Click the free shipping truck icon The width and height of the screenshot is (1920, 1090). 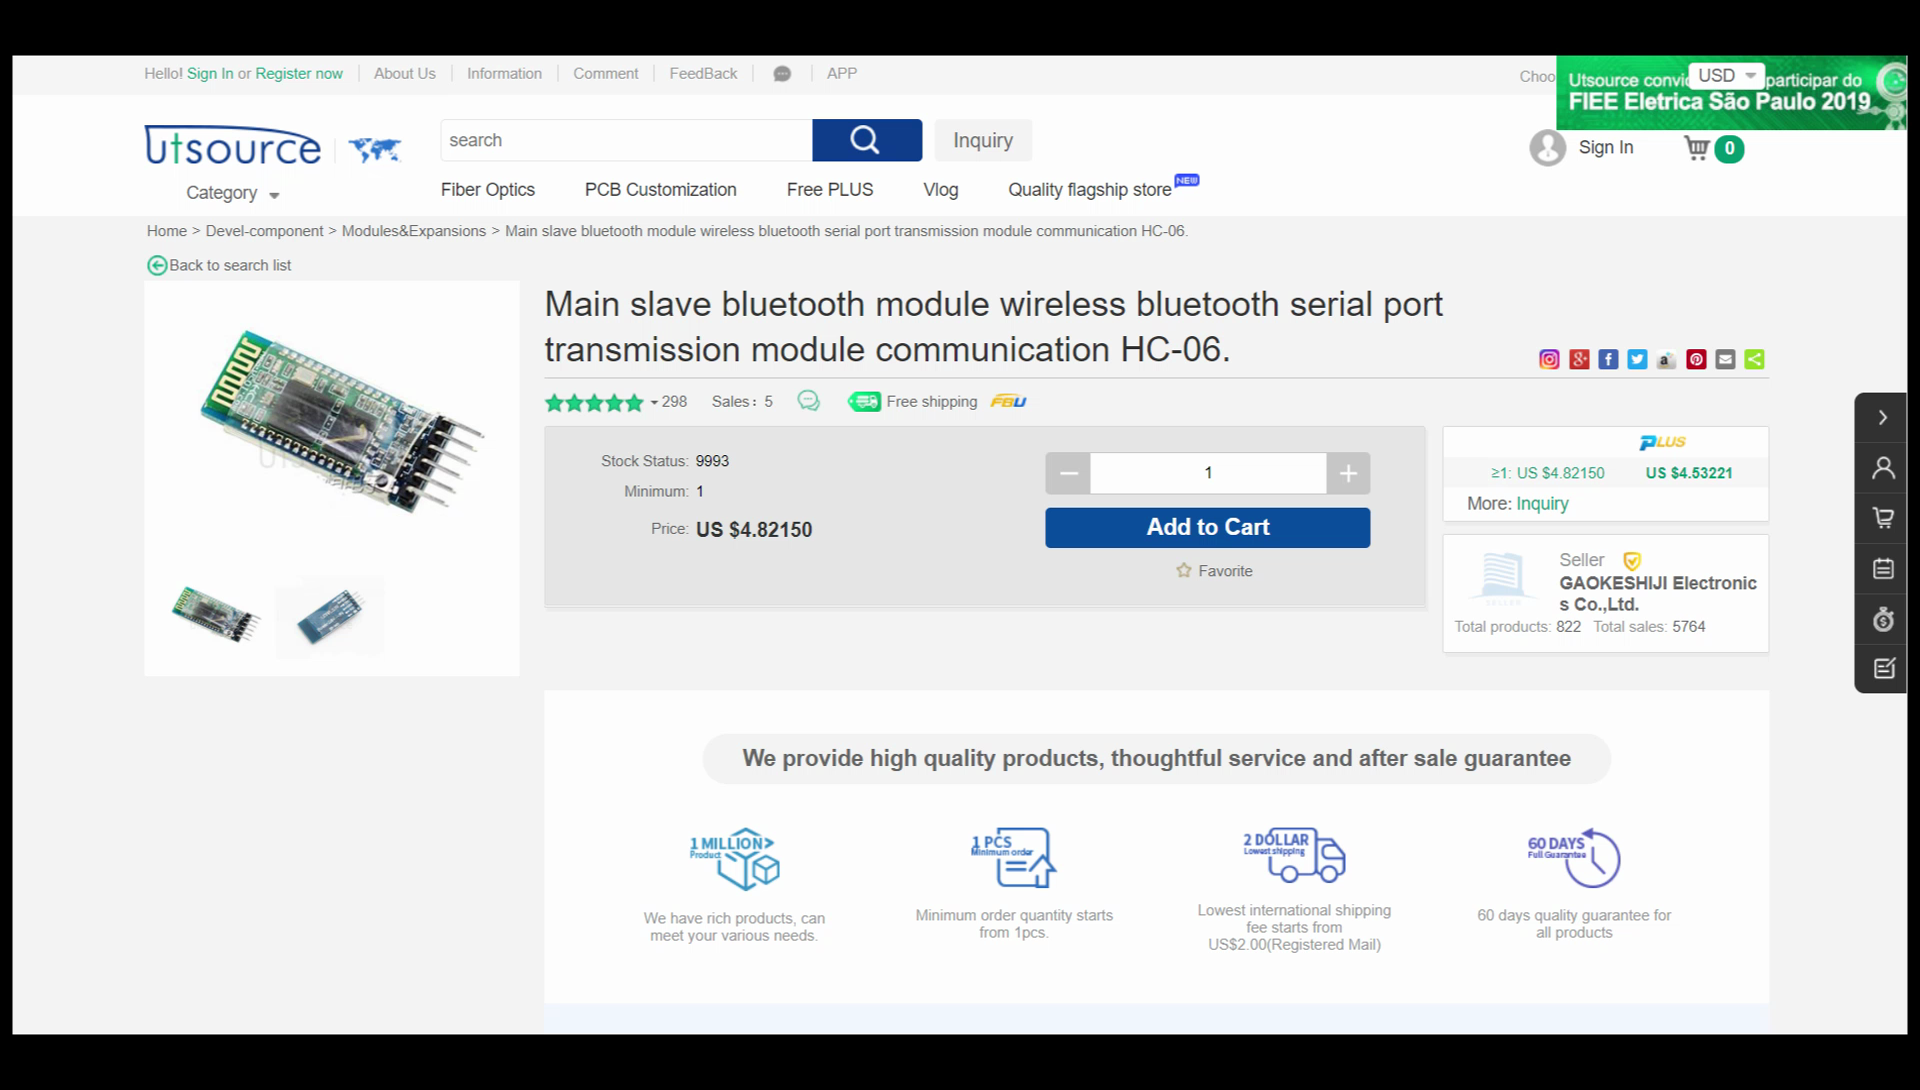pos(864,402)
